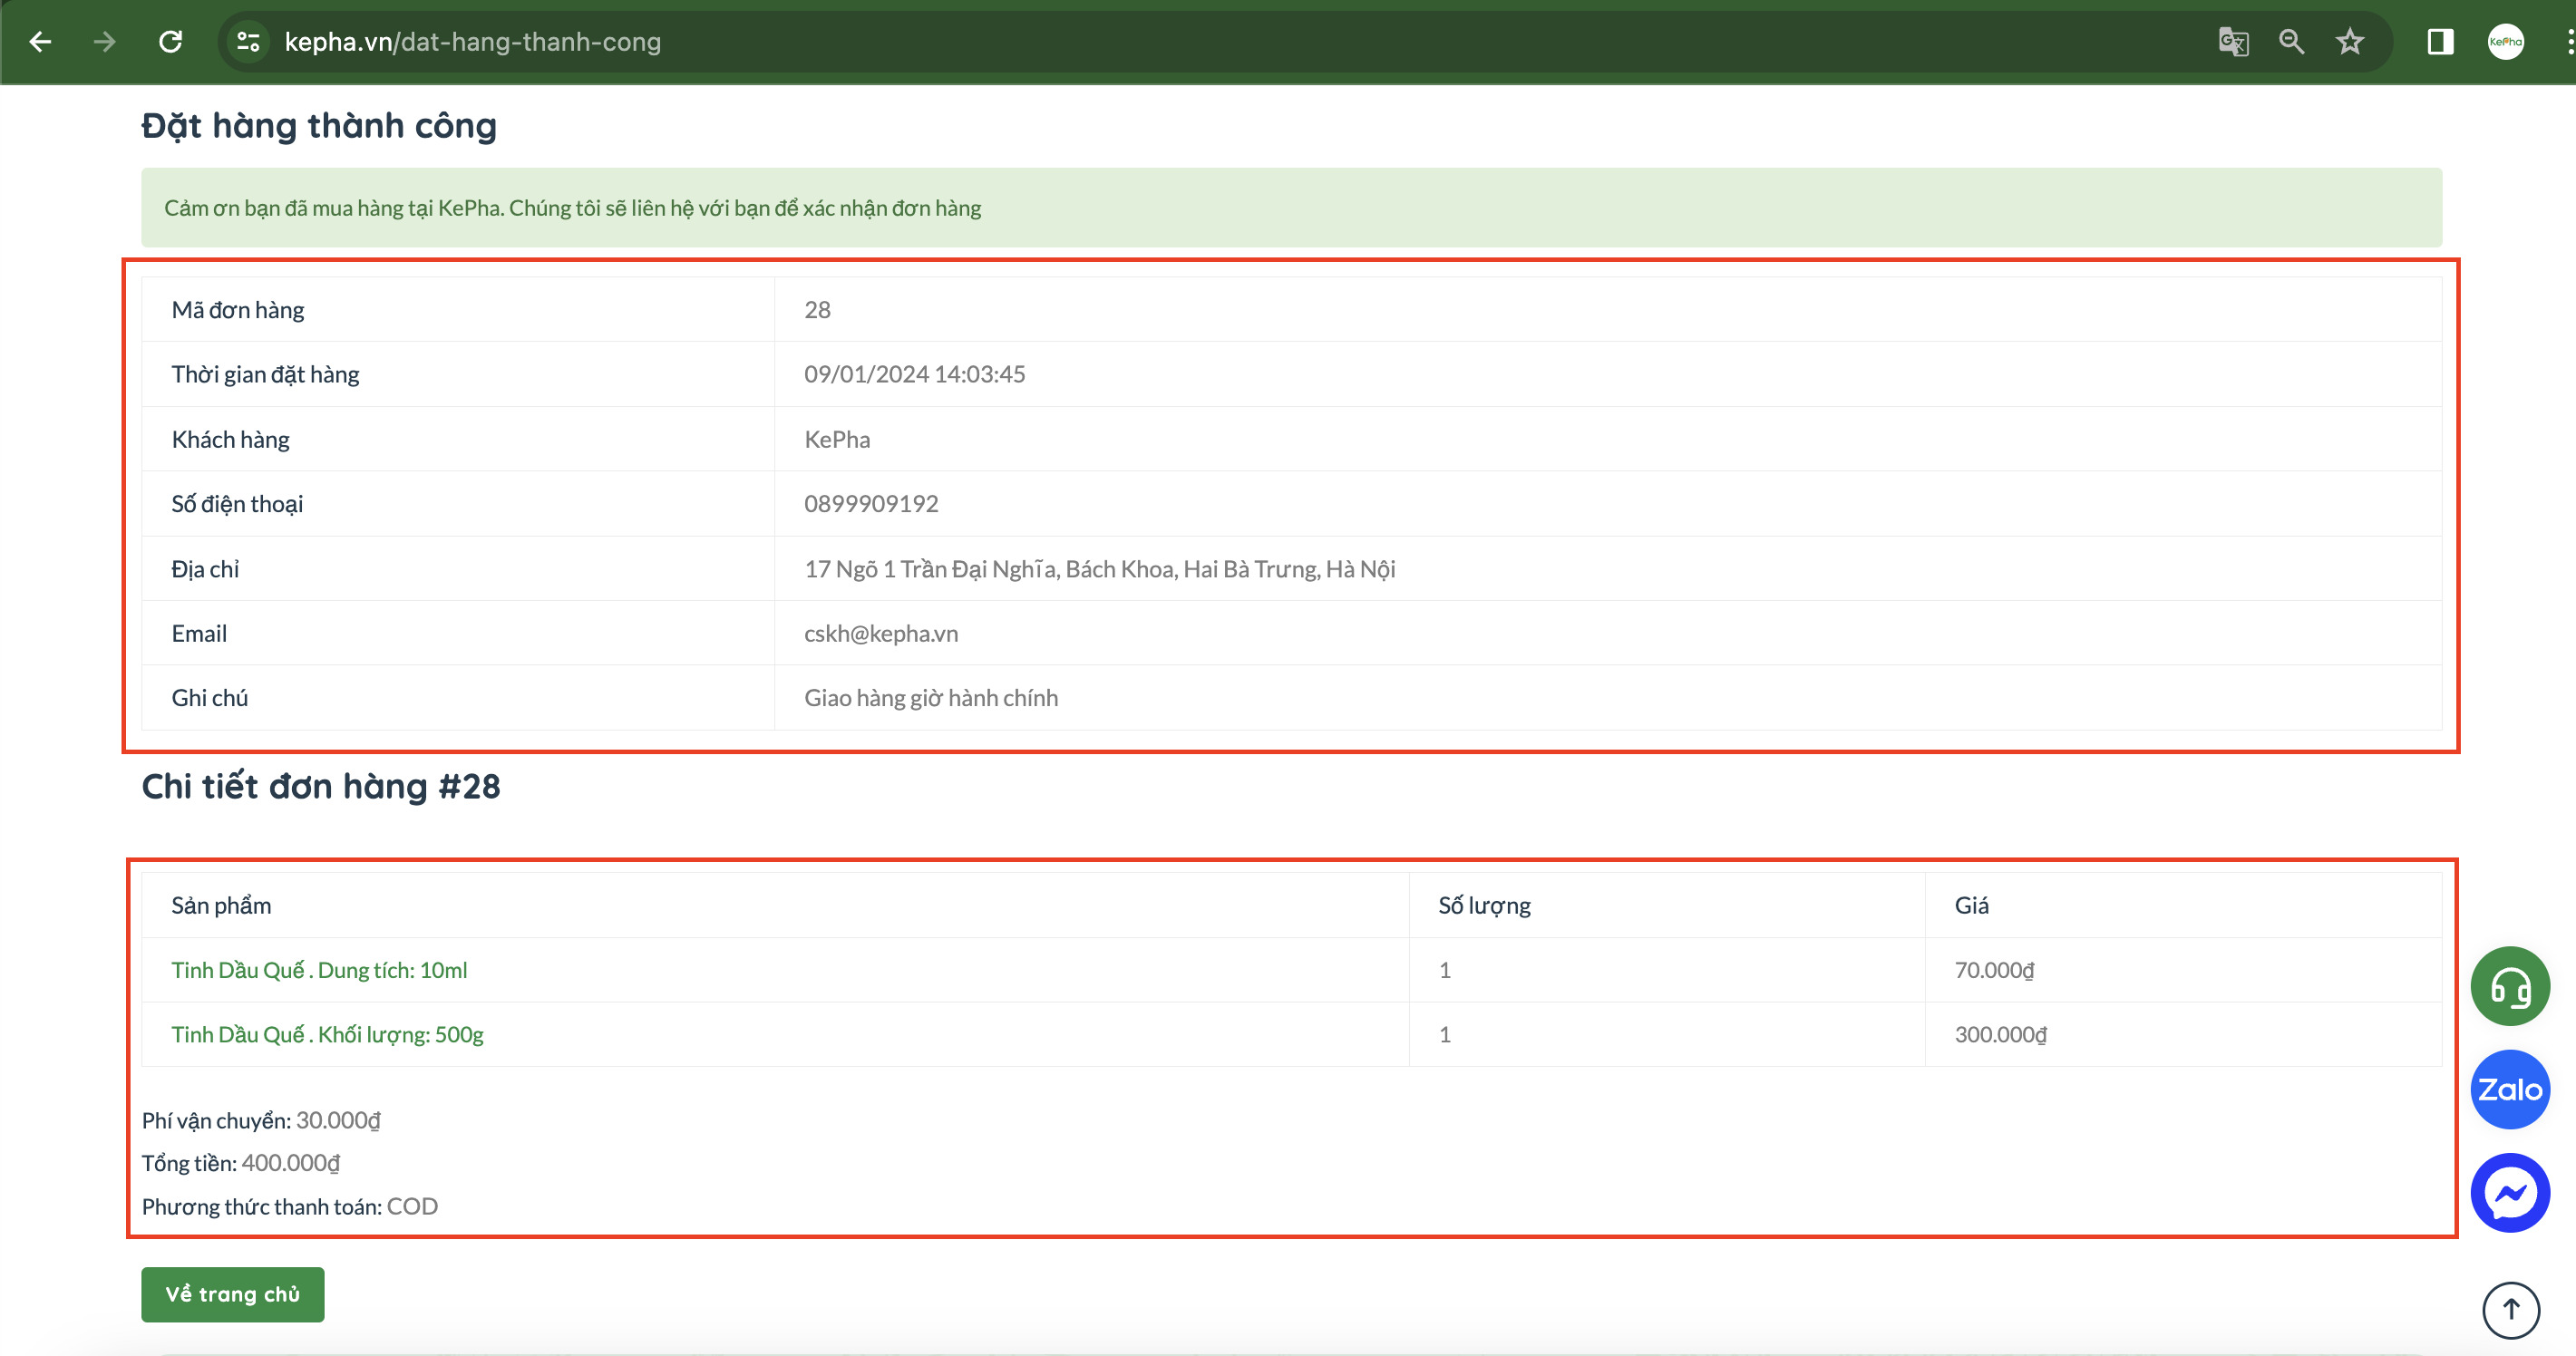Open the headset customer support floating button
This screenshot has height=1356, width=2576.
[x=2510, y=986]
